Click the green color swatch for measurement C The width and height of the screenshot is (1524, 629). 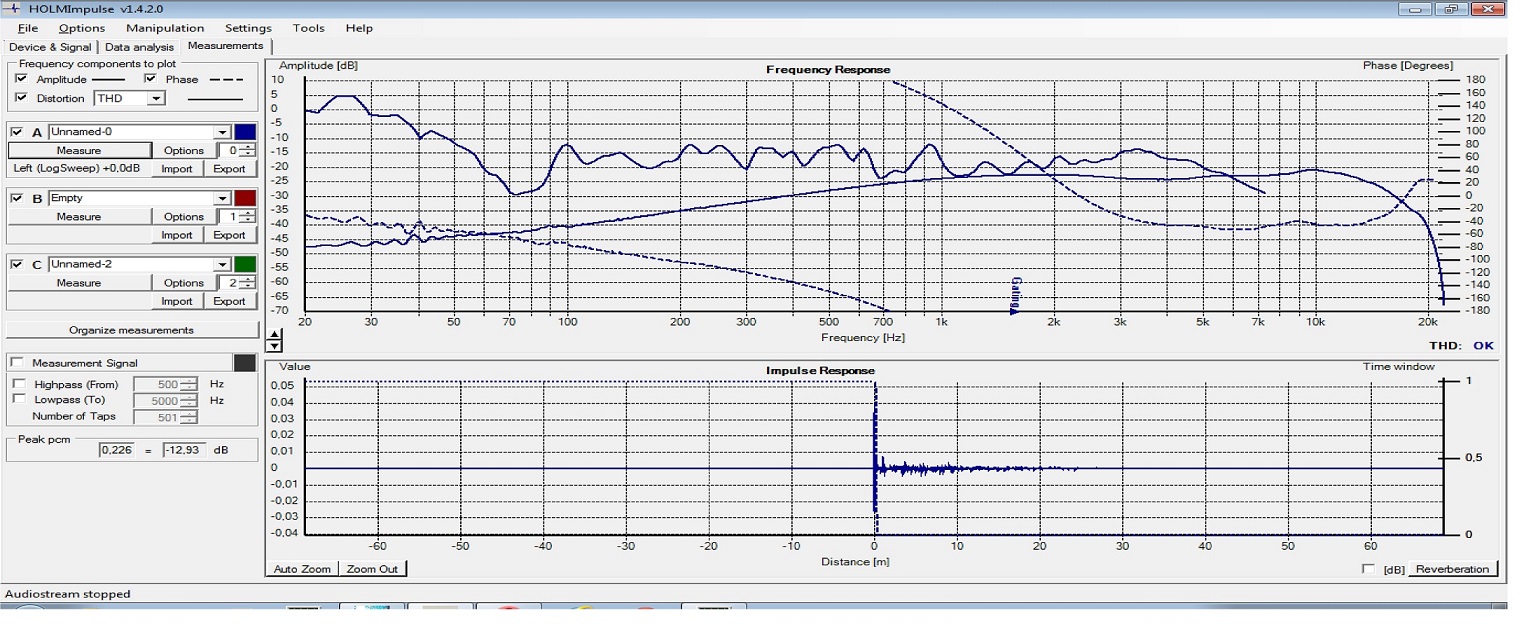tap(245, 264)
